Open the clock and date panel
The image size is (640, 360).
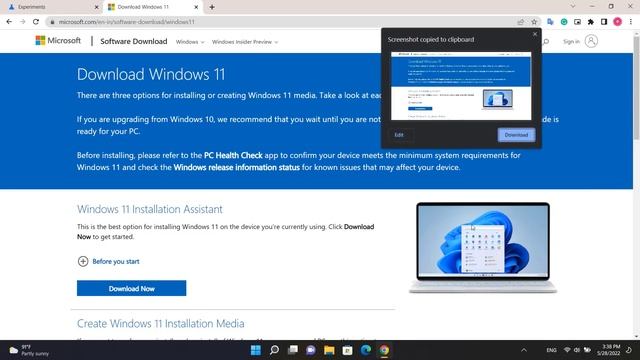[x=609, y=350]
